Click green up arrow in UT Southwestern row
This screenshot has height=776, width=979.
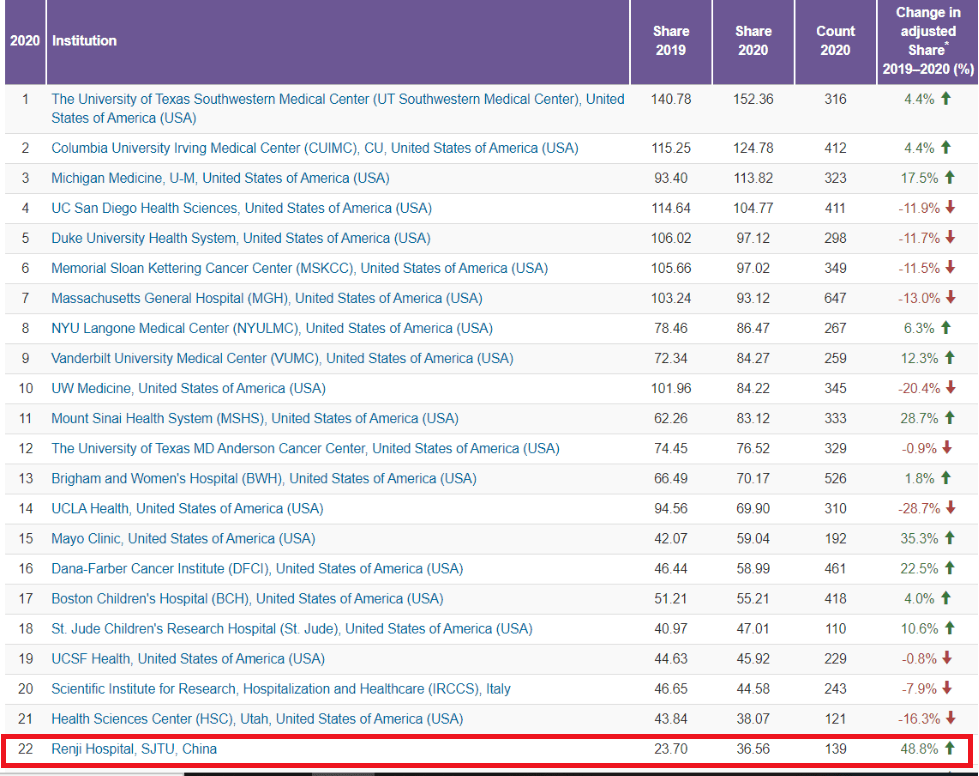point(946,99)
